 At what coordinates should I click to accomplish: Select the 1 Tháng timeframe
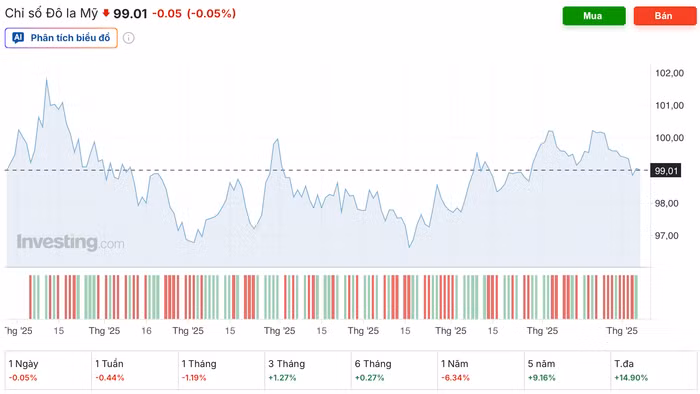point(221,370)
